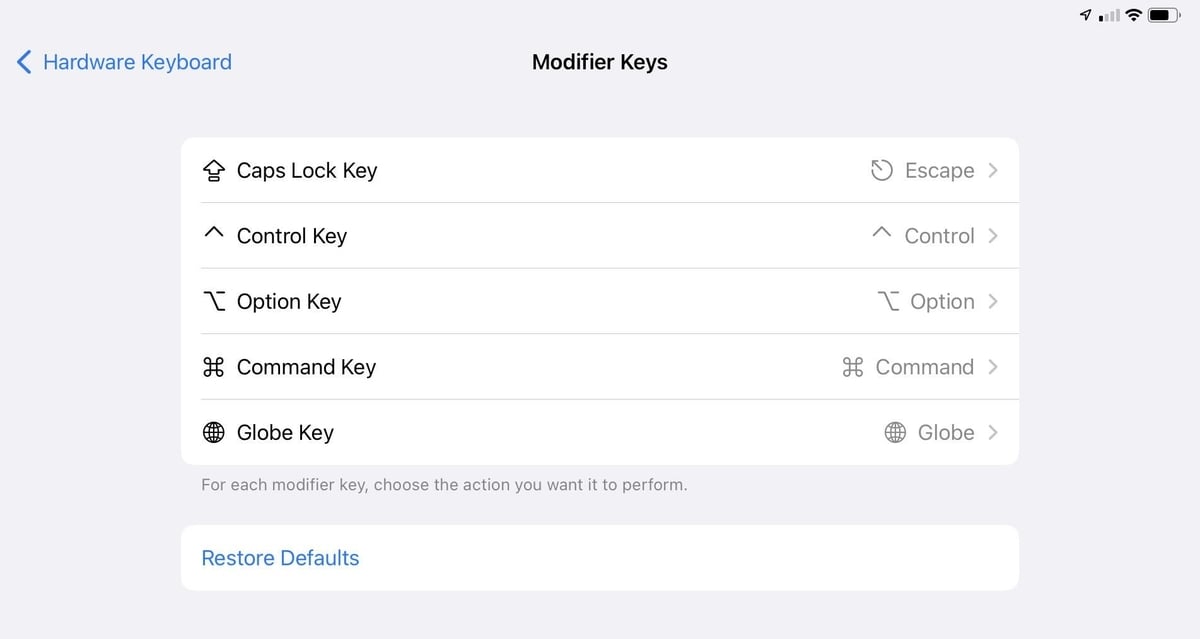Open the chevron on the Option Key row
This screenshot has height=639, width=1200.
pos(993,301)
